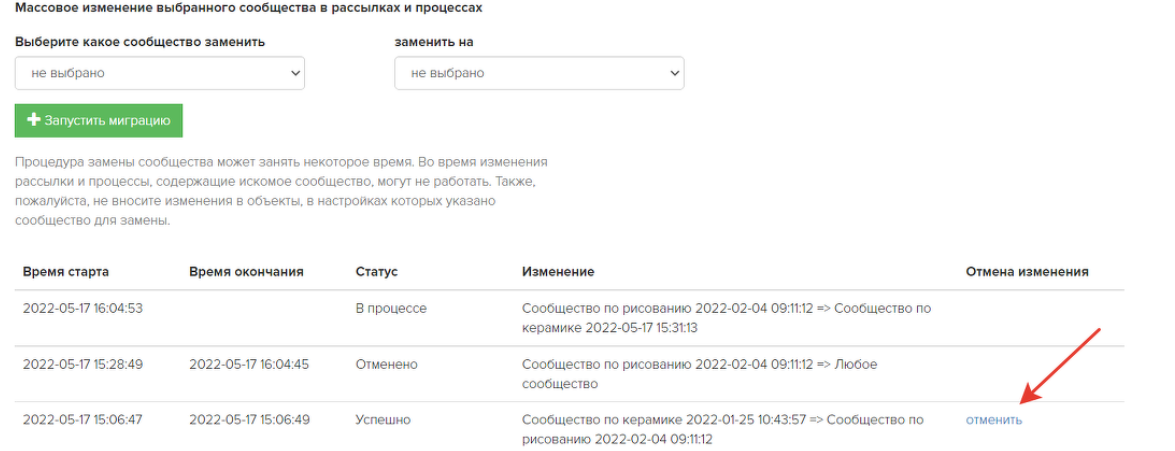Click the 'Массовое изменение выбранного сообщества' heading
This screenshot has width=1175, height=451.
click(249, 8)
